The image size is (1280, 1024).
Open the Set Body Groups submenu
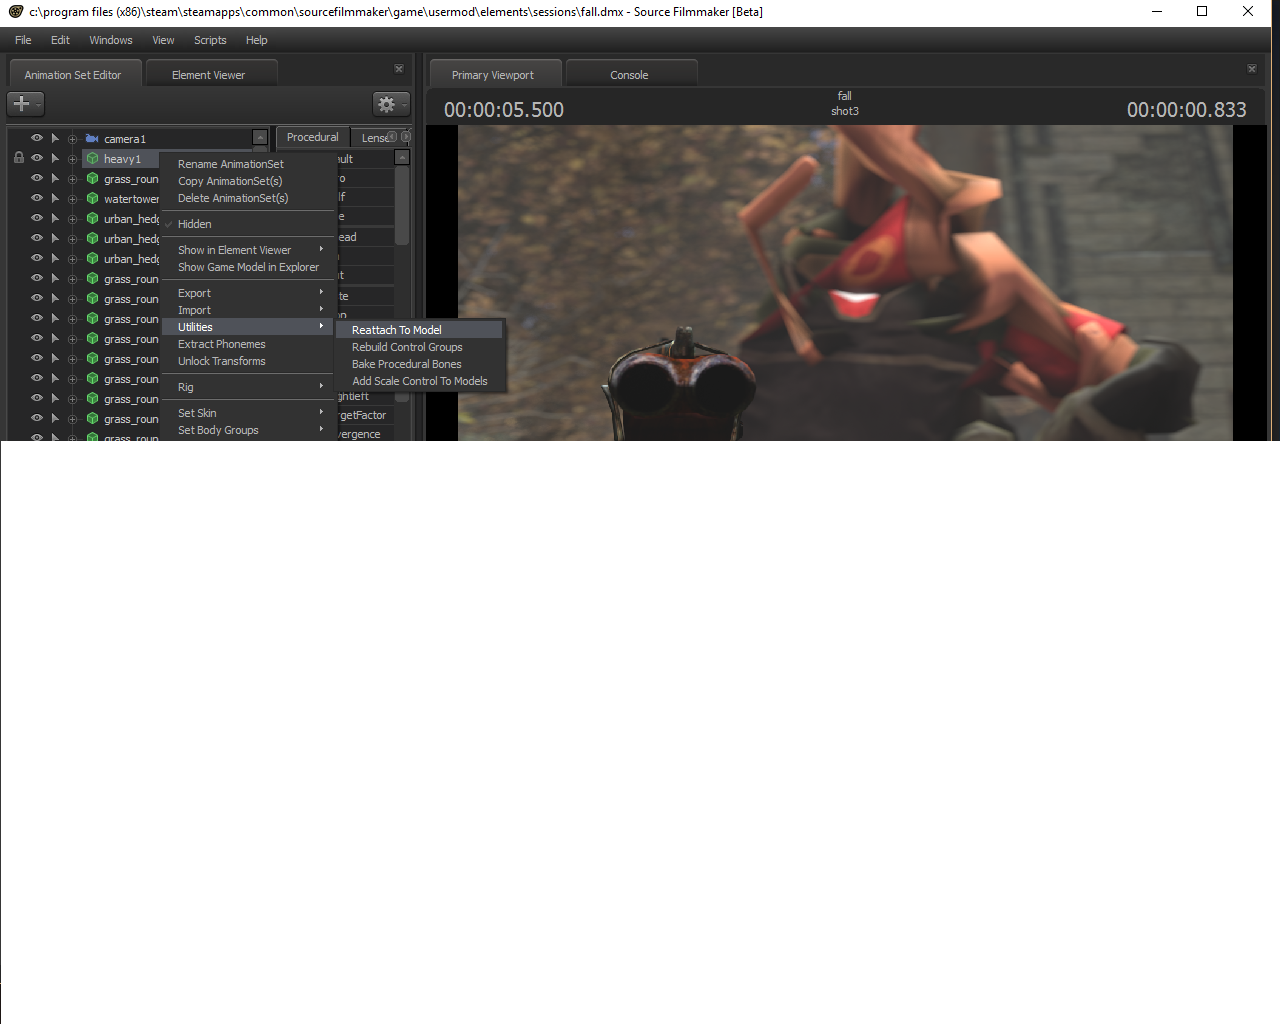click(x=247, y=430)
